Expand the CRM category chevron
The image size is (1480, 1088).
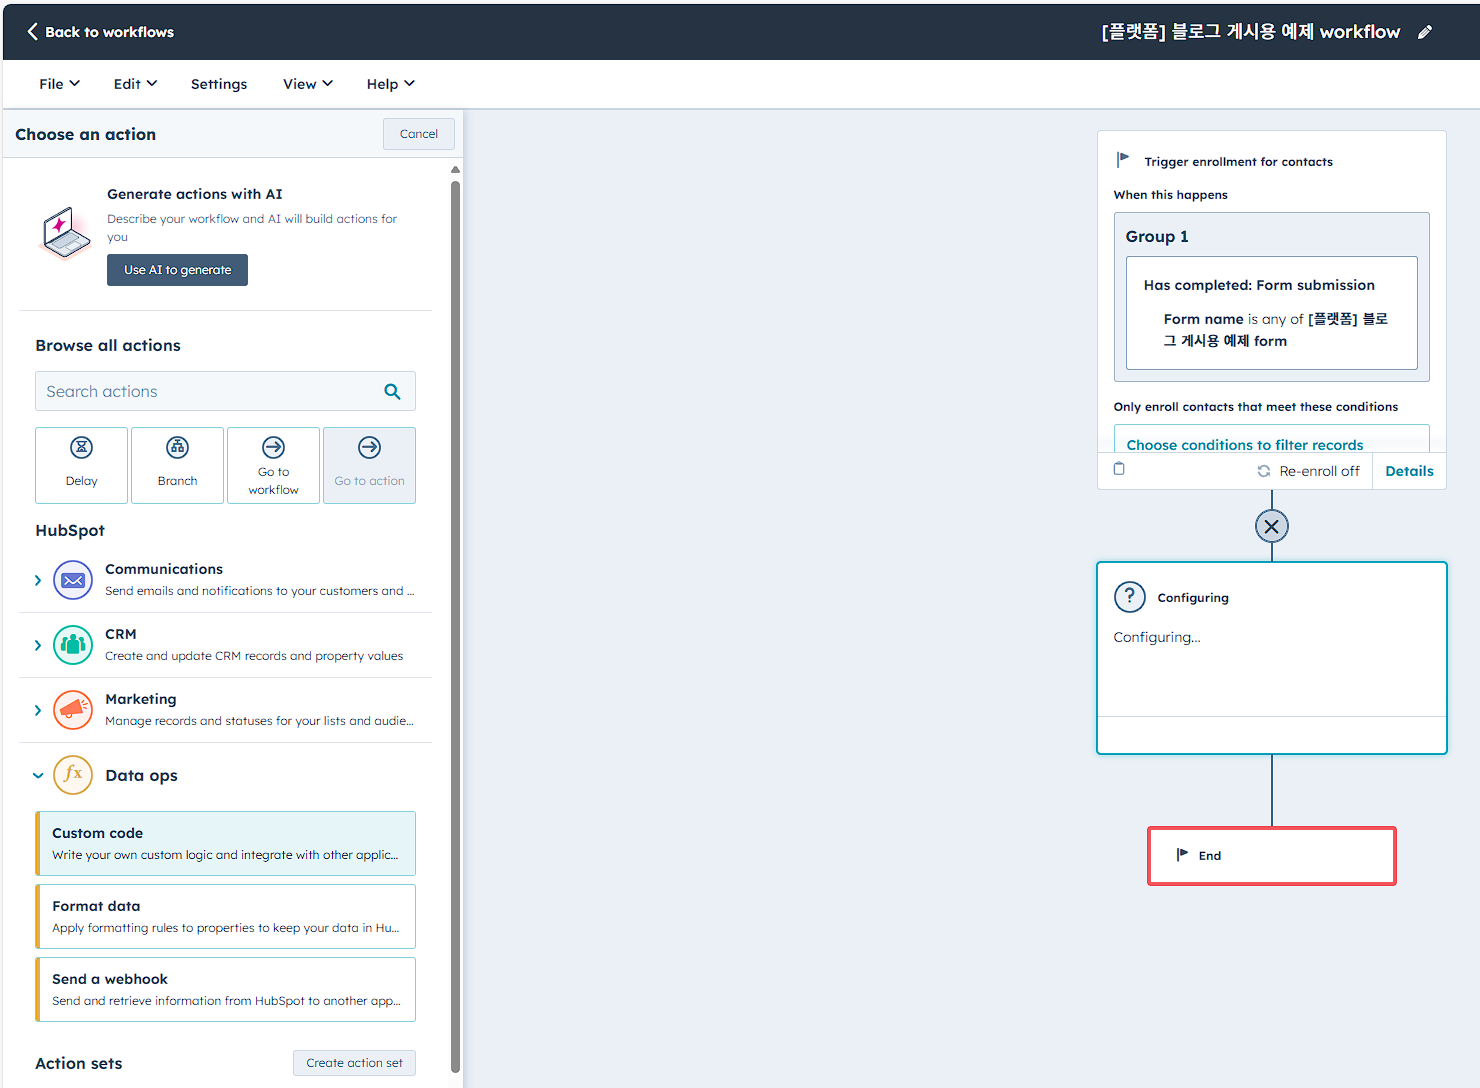coord(38,645)
